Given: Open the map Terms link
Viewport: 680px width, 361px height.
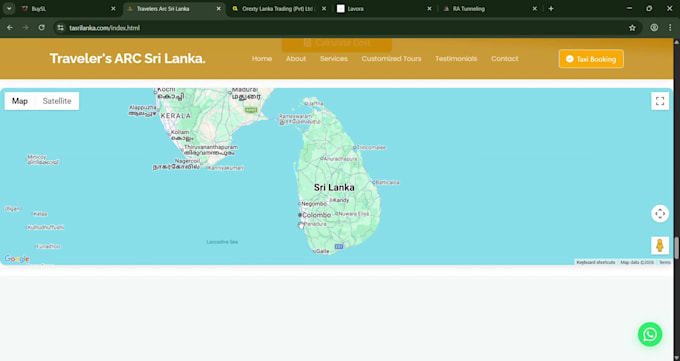Looking at the screenshot, I should [x=664, y=263].
